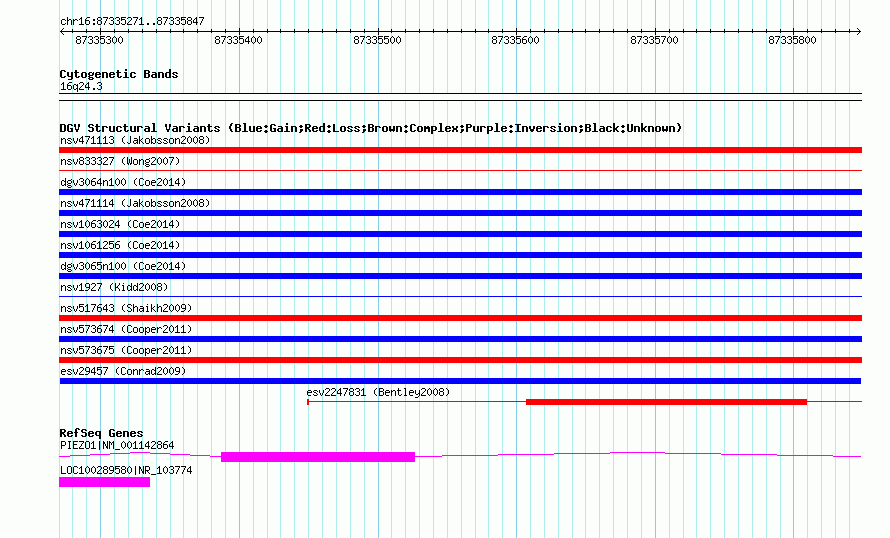Image resolution: width=890 pixels, height=538 pixels.
Task: Click the chr16:87335271..87335847 coordinate label
Action: click(x=132, y=22)
